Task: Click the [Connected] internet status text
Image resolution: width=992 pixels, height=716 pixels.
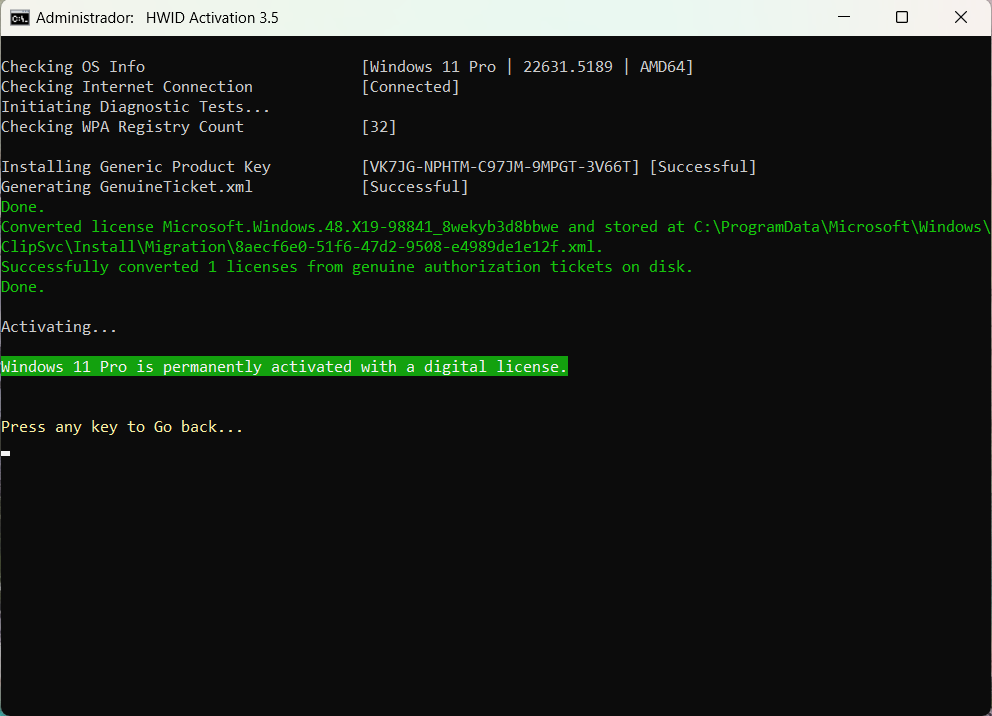Action: [x=411, y=87]
